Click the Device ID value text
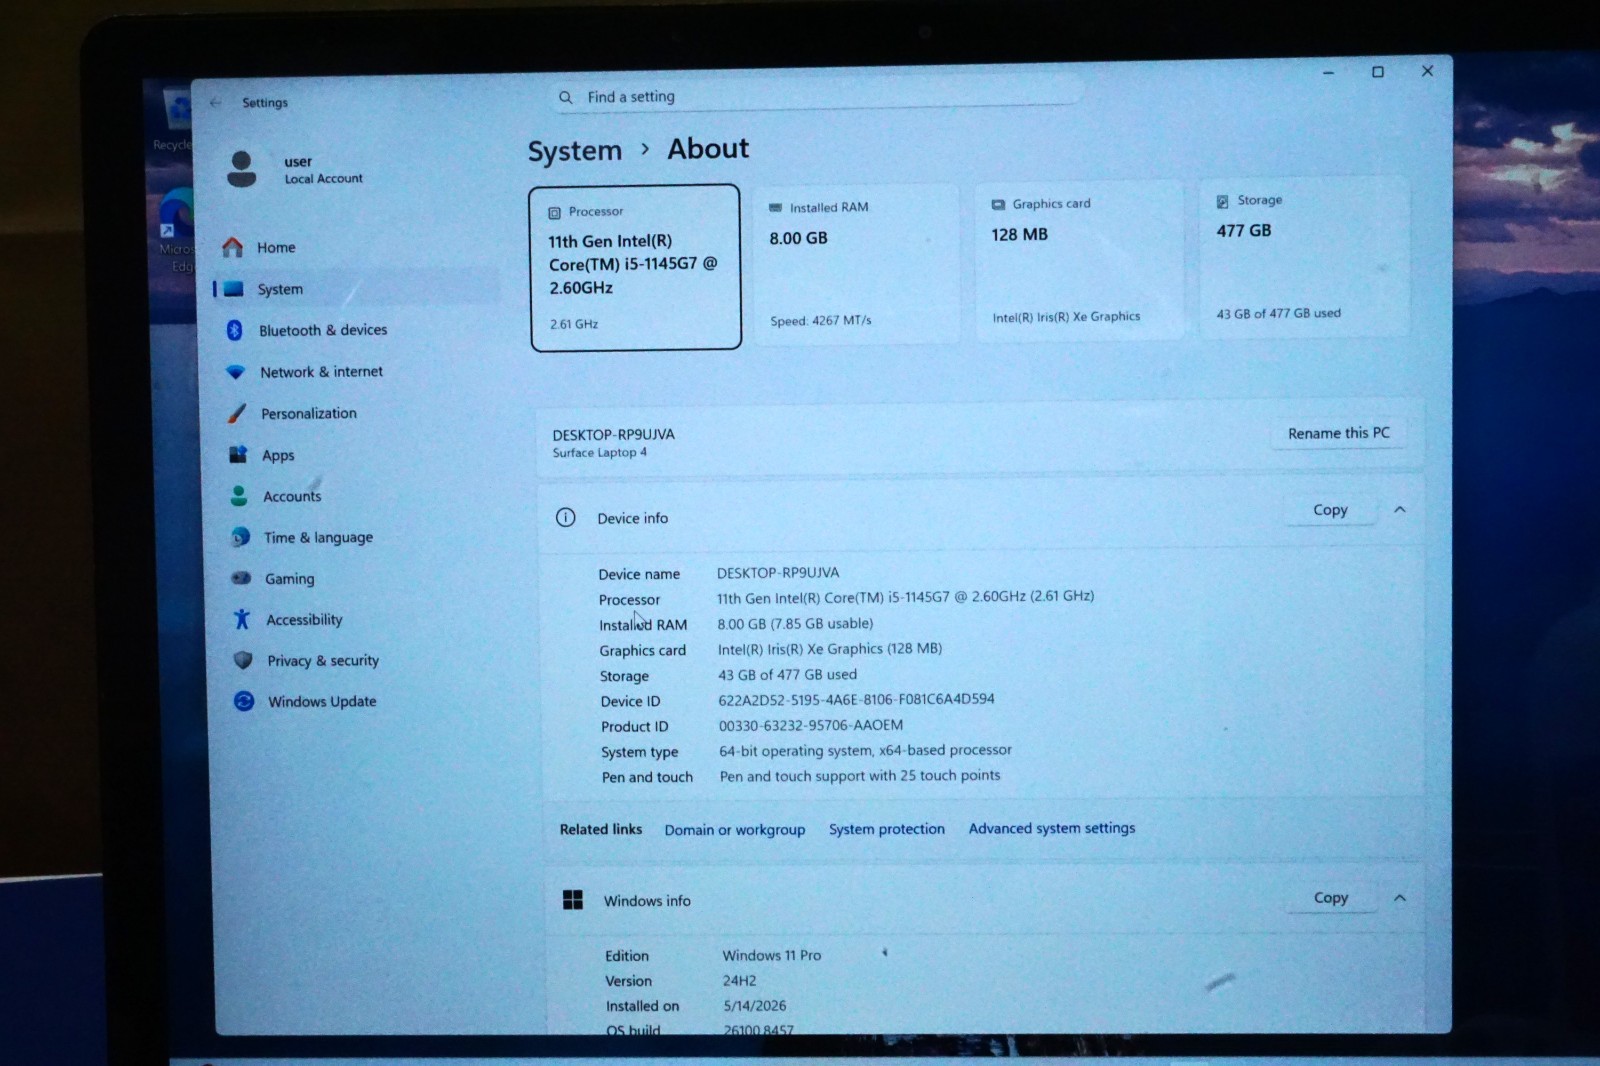 (856, 699)
